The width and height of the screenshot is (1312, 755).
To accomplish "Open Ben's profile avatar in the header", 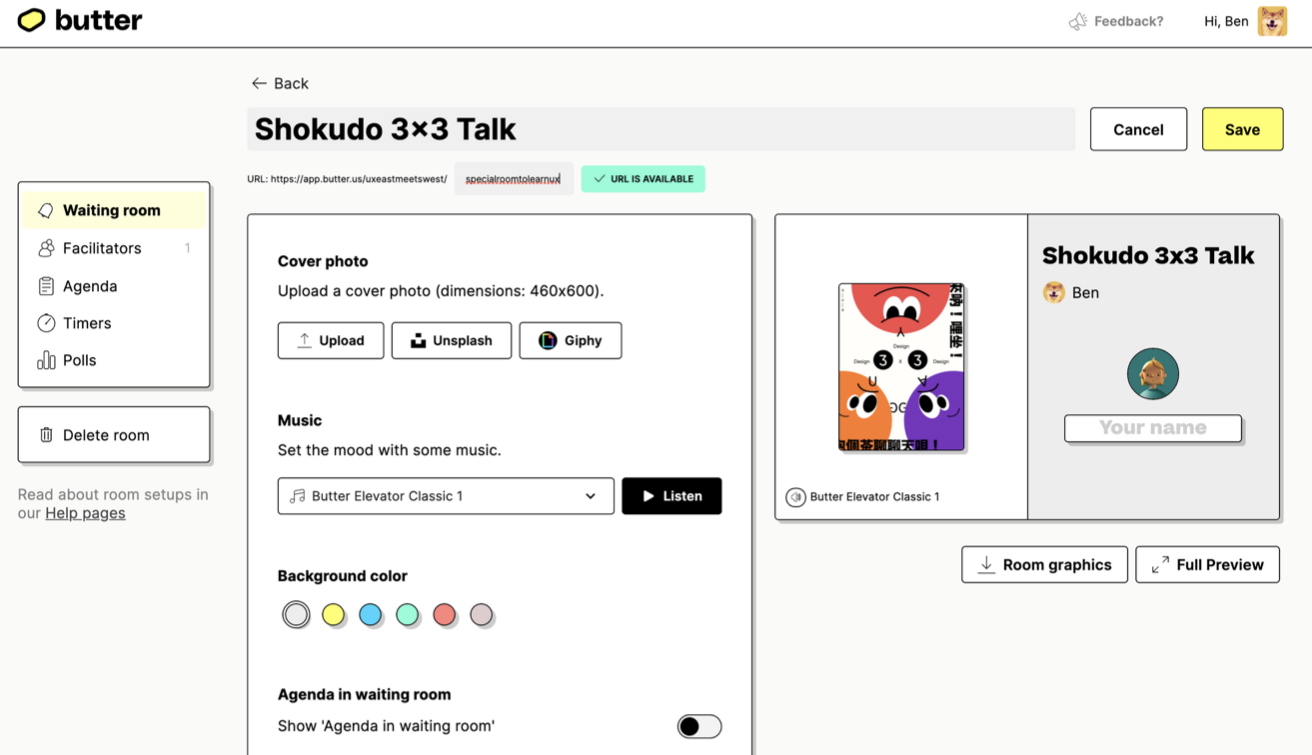I will click(x=1272, y=21).
